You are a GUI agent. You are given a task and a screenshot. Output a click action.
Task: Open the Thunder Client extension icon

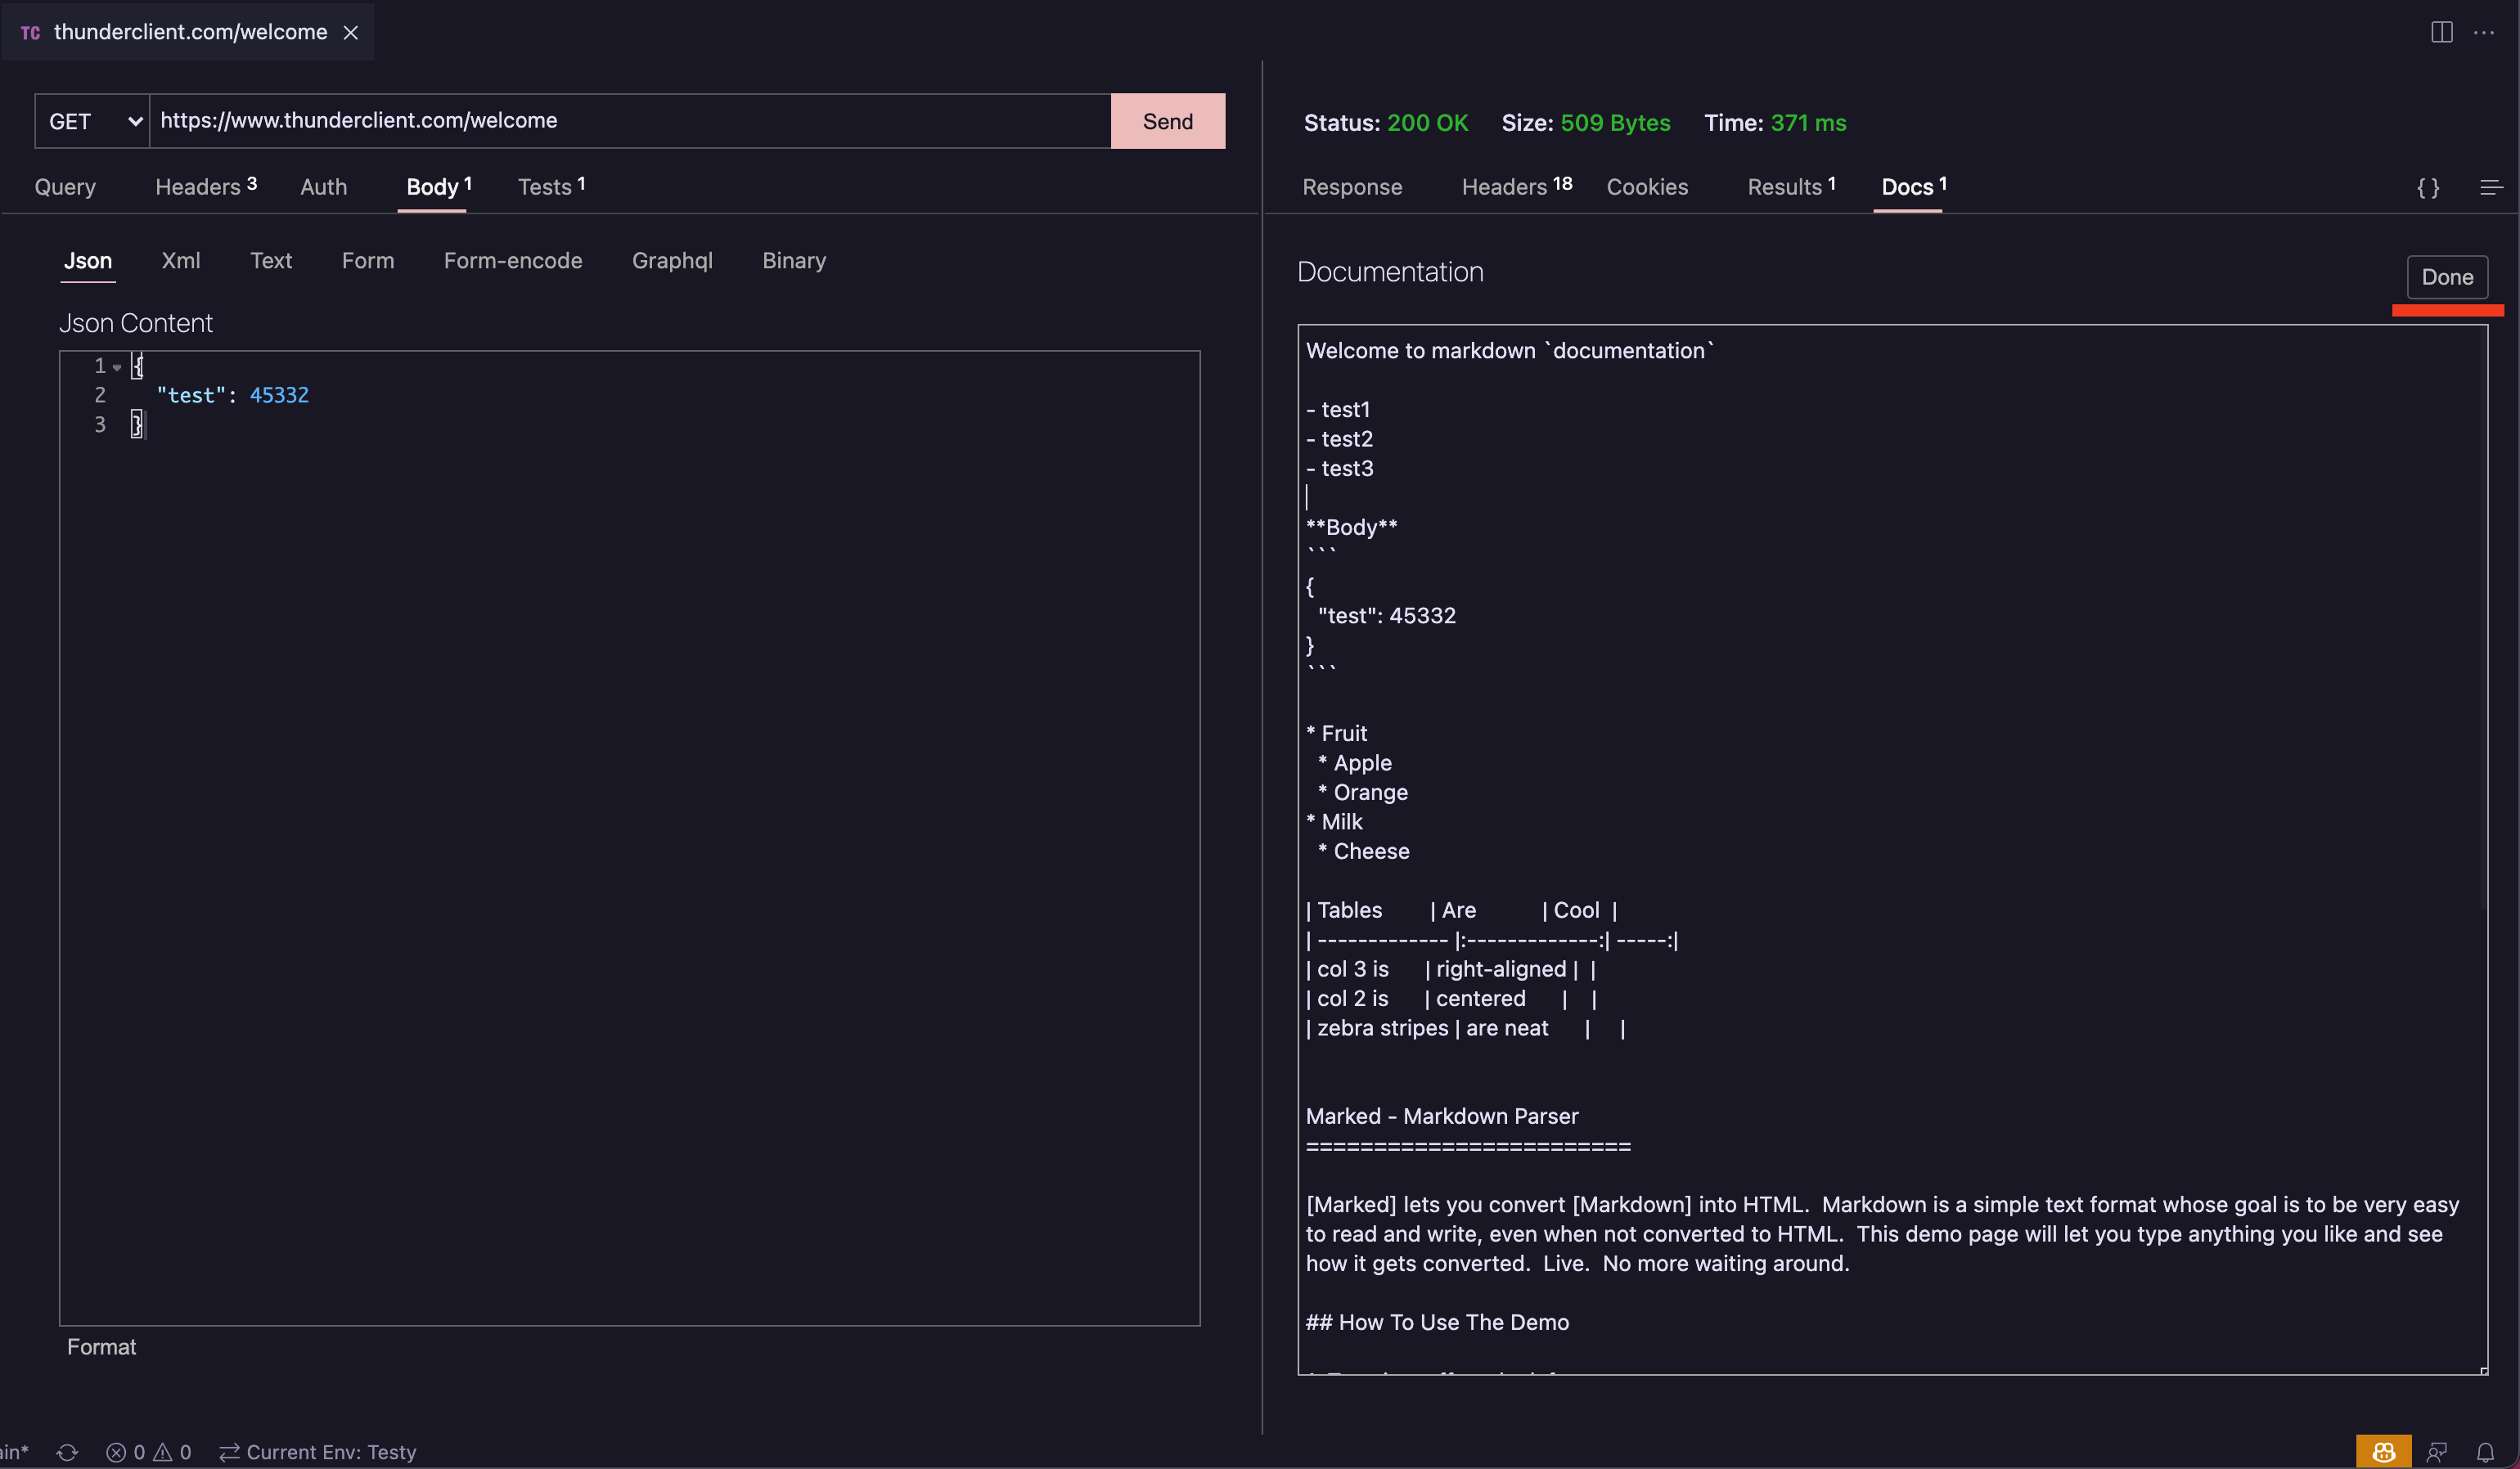click(2384, 1451)
